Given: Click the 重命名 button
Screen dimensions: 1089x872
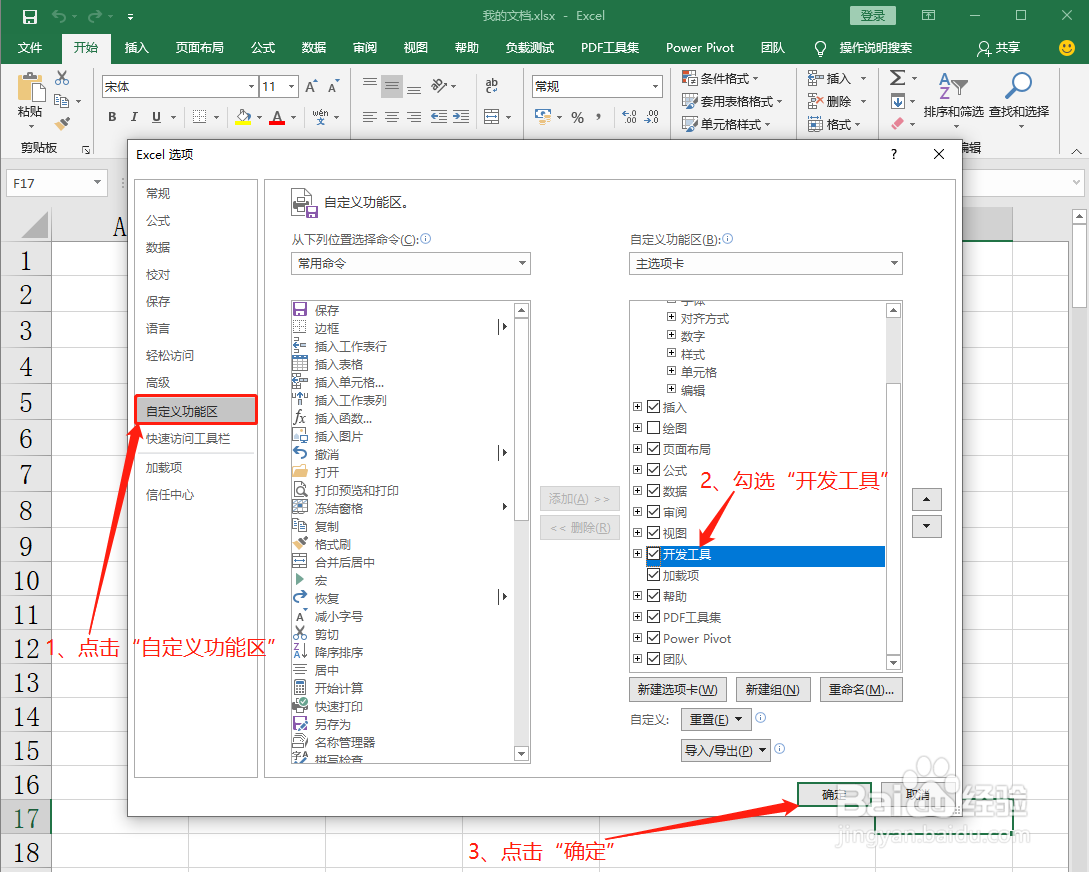Looking at the screenshot, I should coord(861,689).
